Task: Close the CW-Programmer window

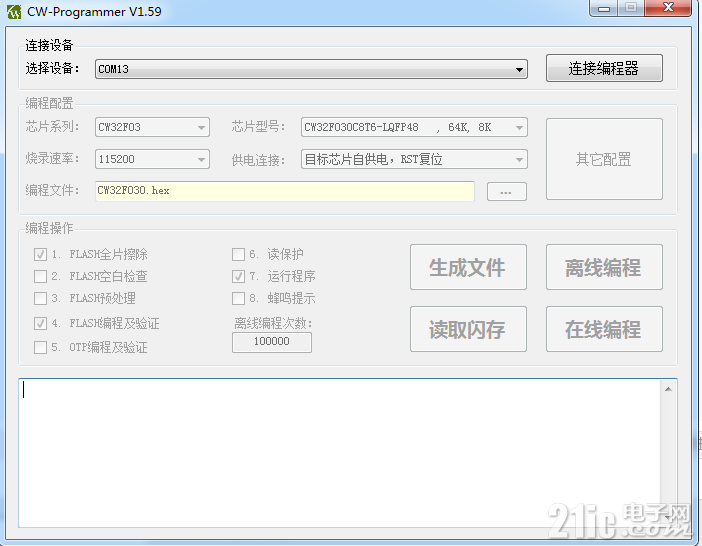Action: 668,8
